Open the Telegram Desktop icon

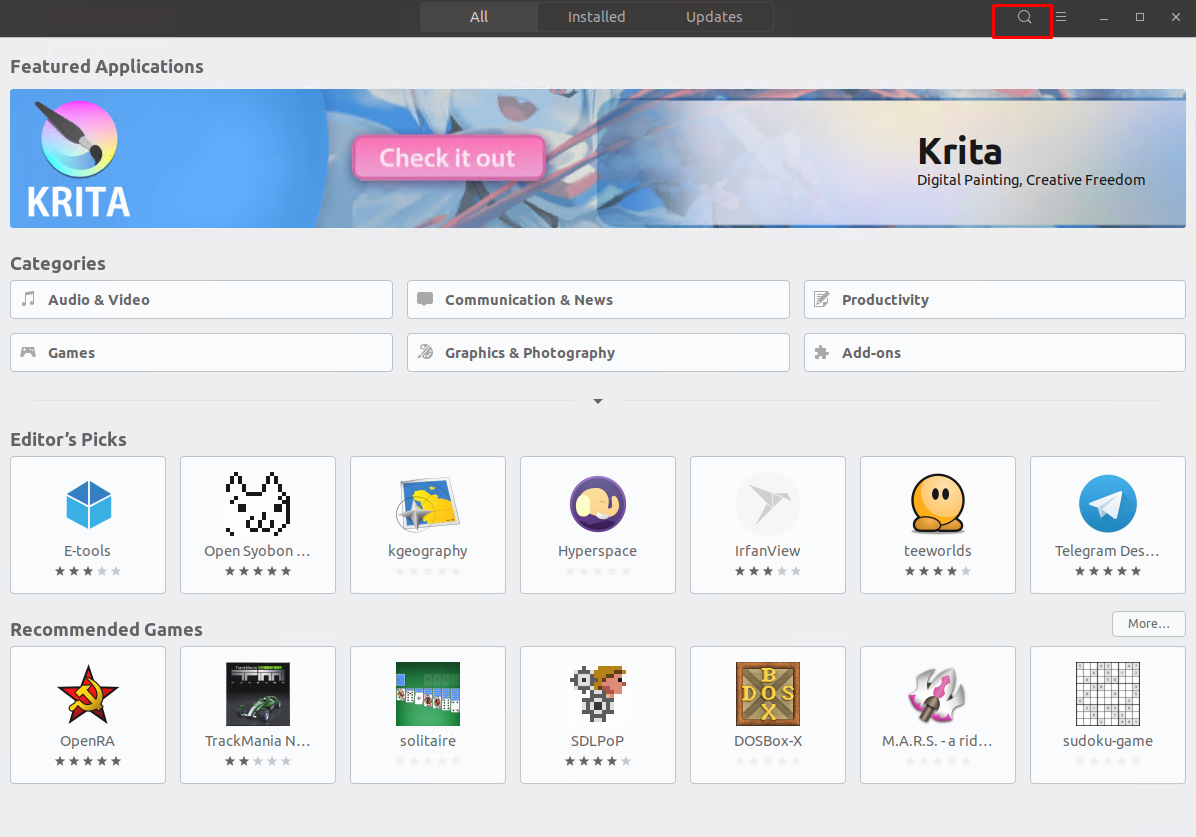1108,504
